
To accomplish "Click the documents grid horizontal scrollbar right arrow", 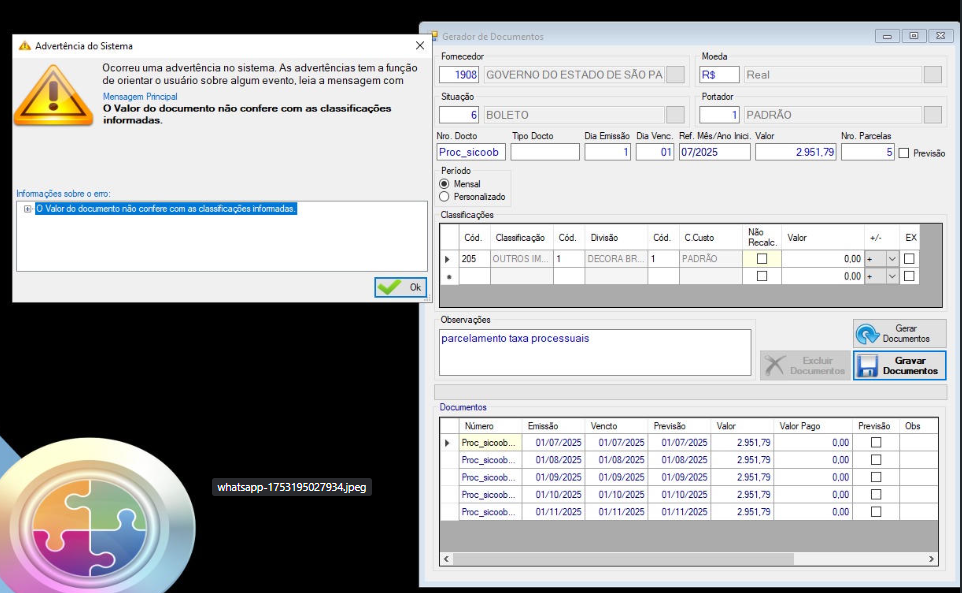I will [931, 559].
